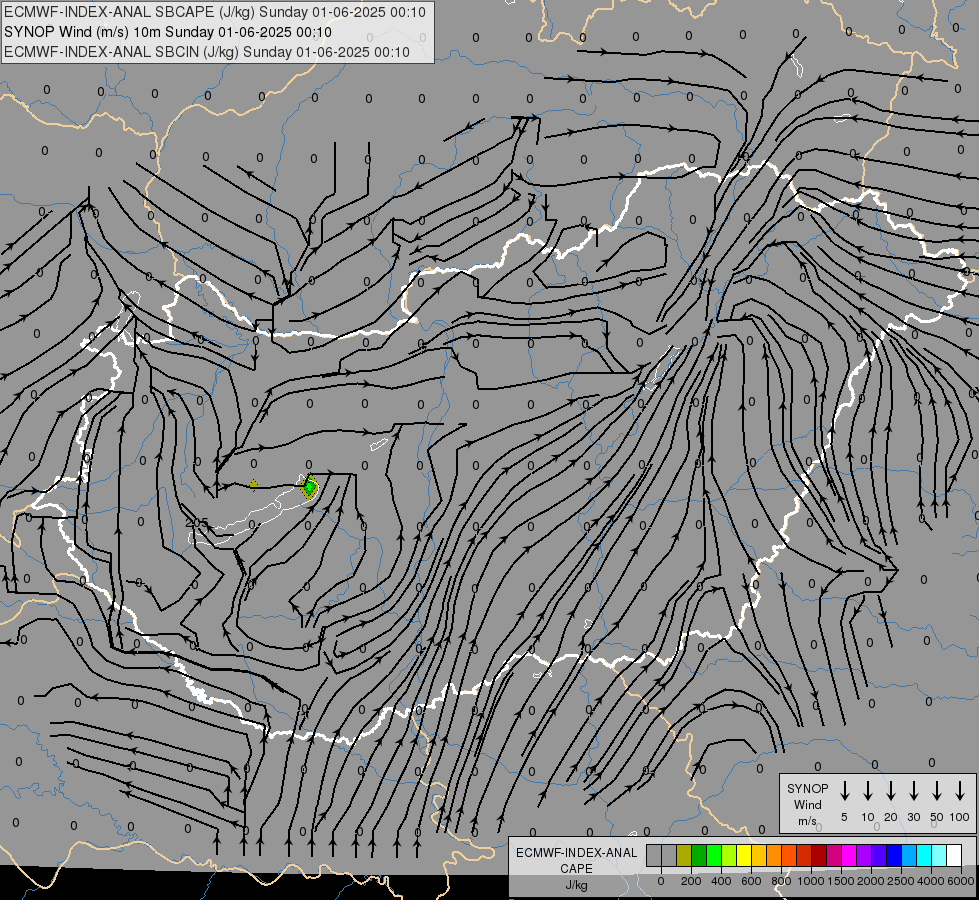Click the '400' label on CAPE scale
Viewport: 979px width, 900px height.
tap(721, 881)
